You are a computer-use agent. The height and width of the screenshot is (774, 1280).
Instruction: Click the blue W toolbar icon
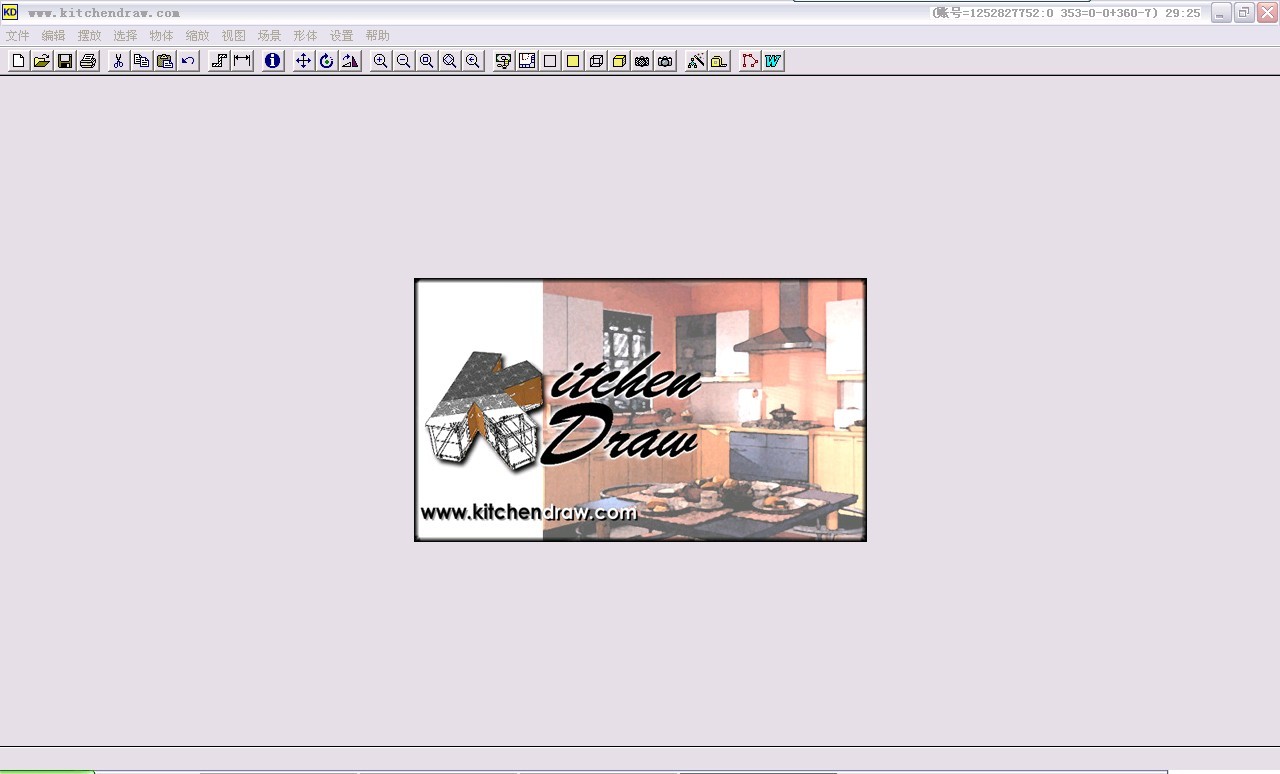773,61
